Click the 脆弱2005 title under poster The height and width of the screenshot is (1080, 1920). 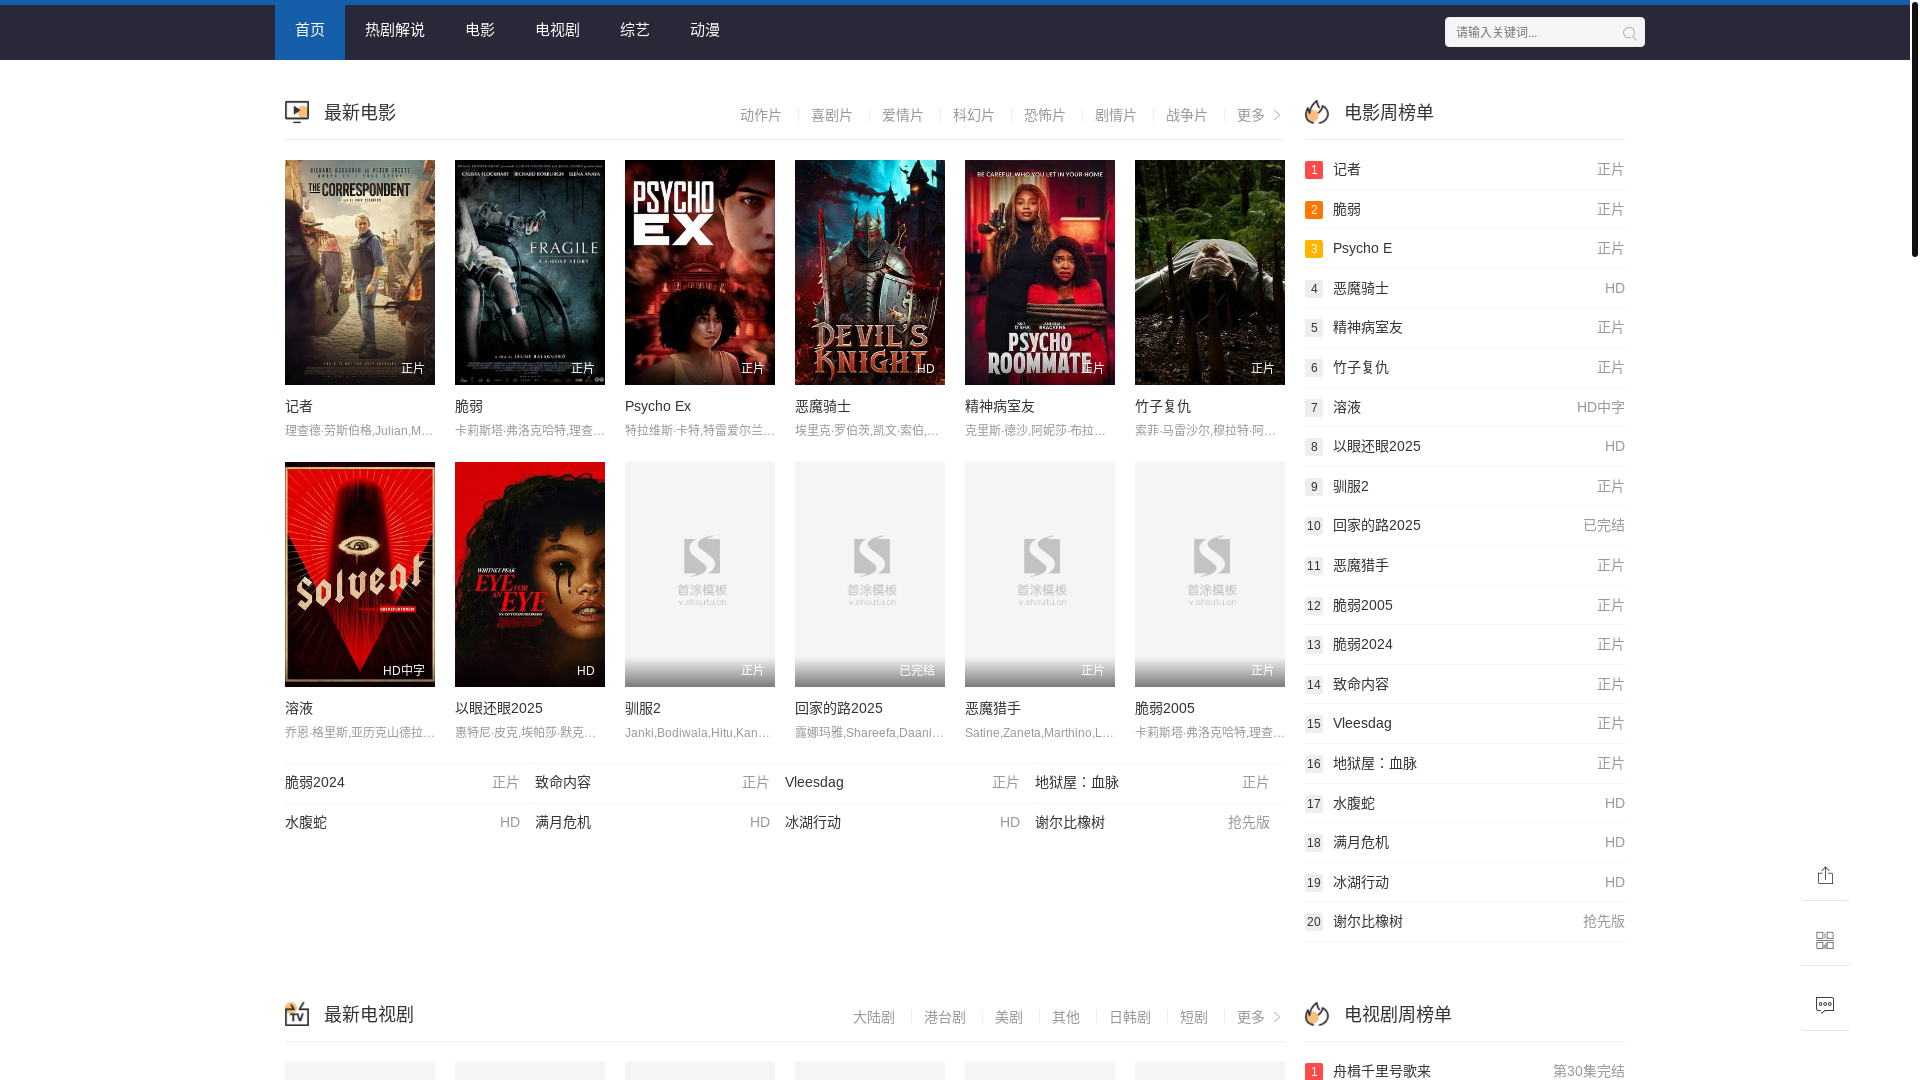[1165, 708]
